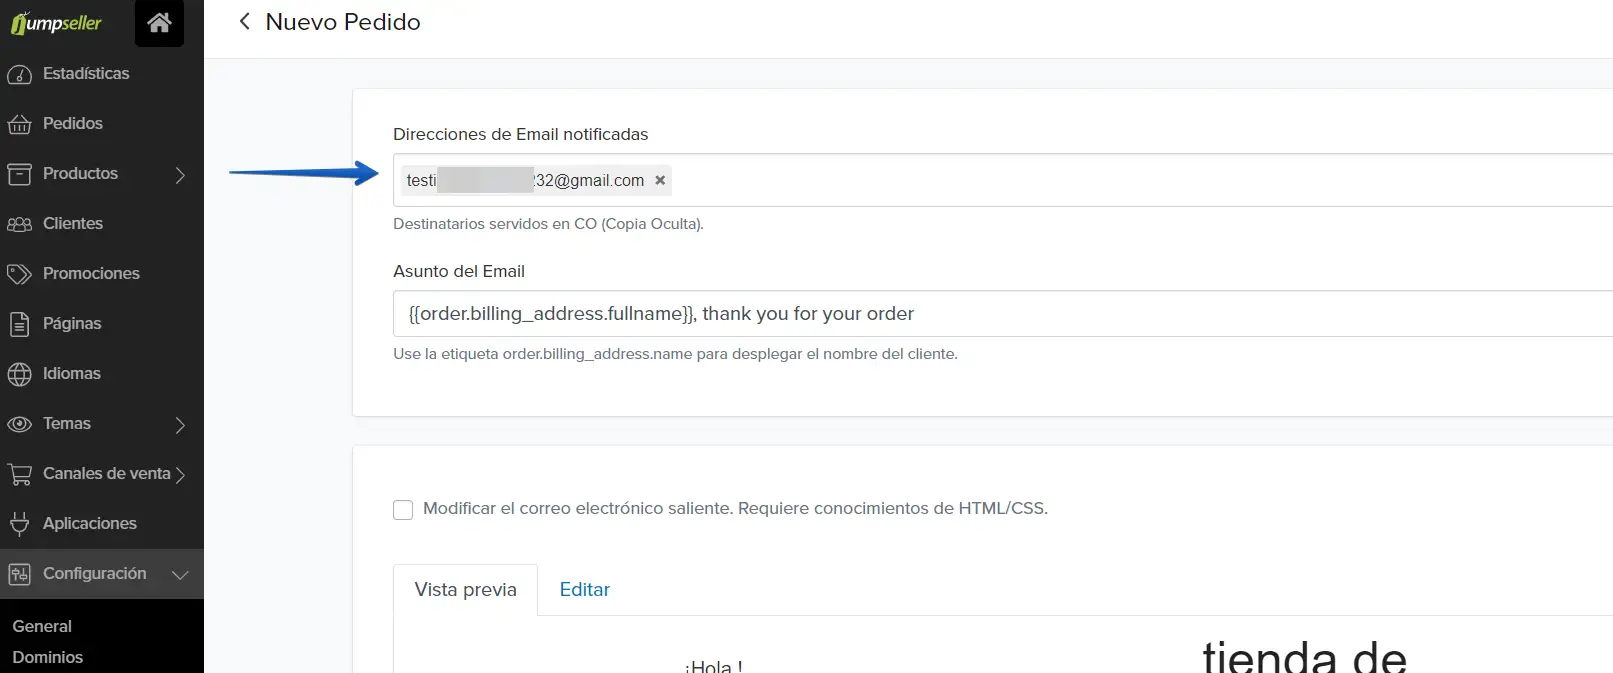Viewport: 1613px width, 673px height.
Task: Collapse the Configuración section
Action: (180, 575)
